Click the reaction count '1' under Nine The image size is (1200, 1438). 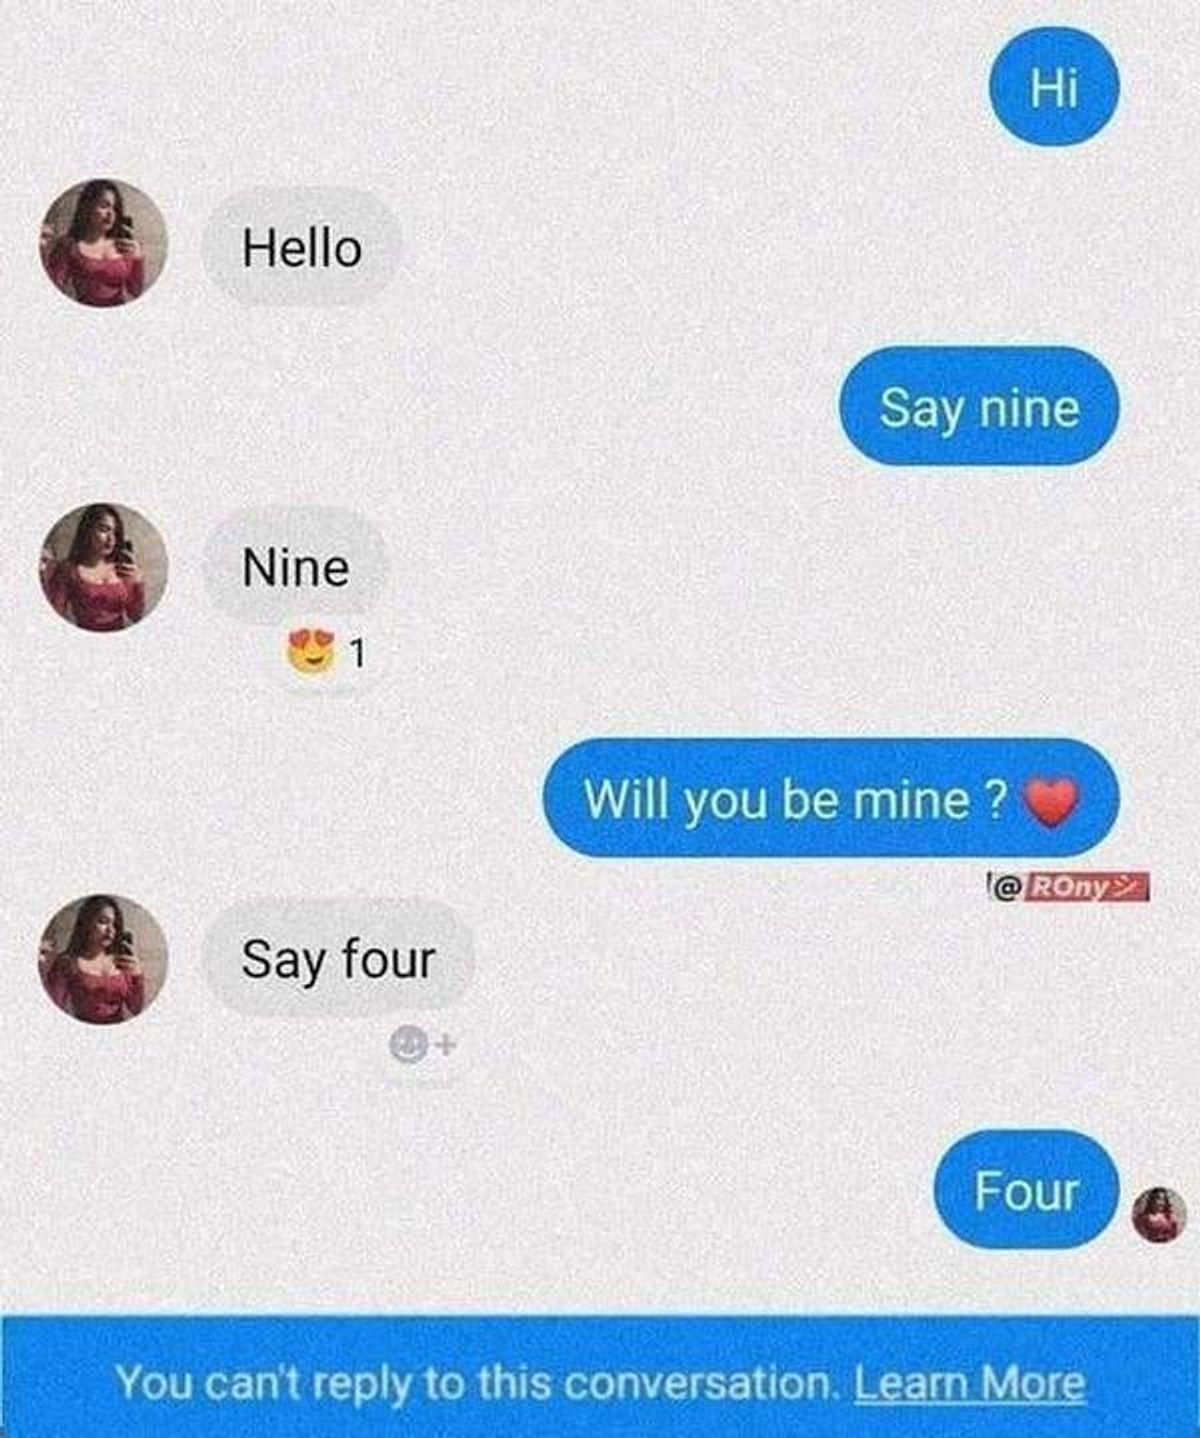pos(359,654)
